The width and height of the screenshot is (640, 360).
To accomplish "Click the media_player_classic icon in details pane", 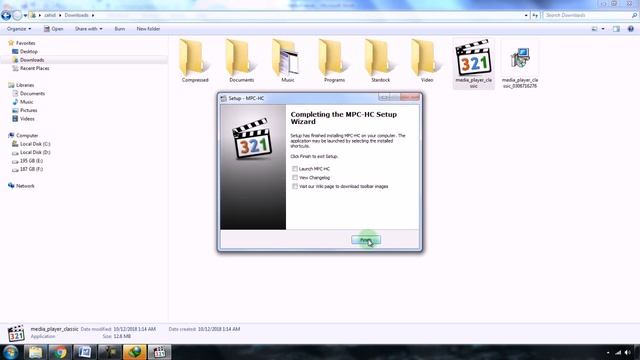I will [x=16, y=333].
